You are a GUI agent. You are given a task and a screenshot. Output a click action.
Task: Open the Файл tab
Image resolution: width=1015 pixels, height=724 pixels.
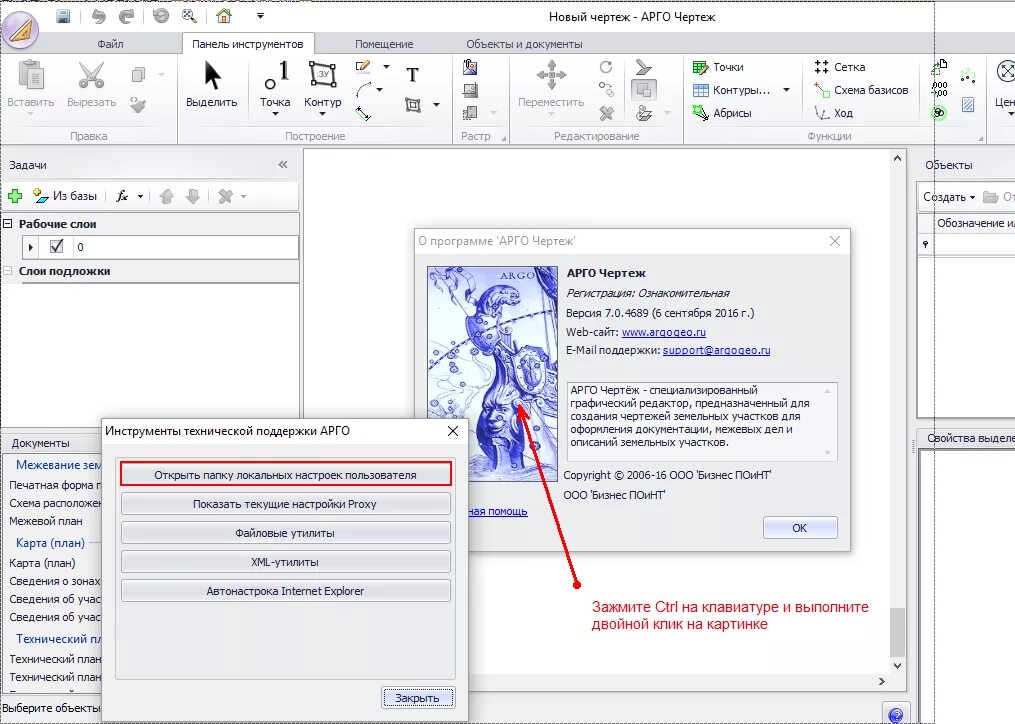[x=110, y=44]
